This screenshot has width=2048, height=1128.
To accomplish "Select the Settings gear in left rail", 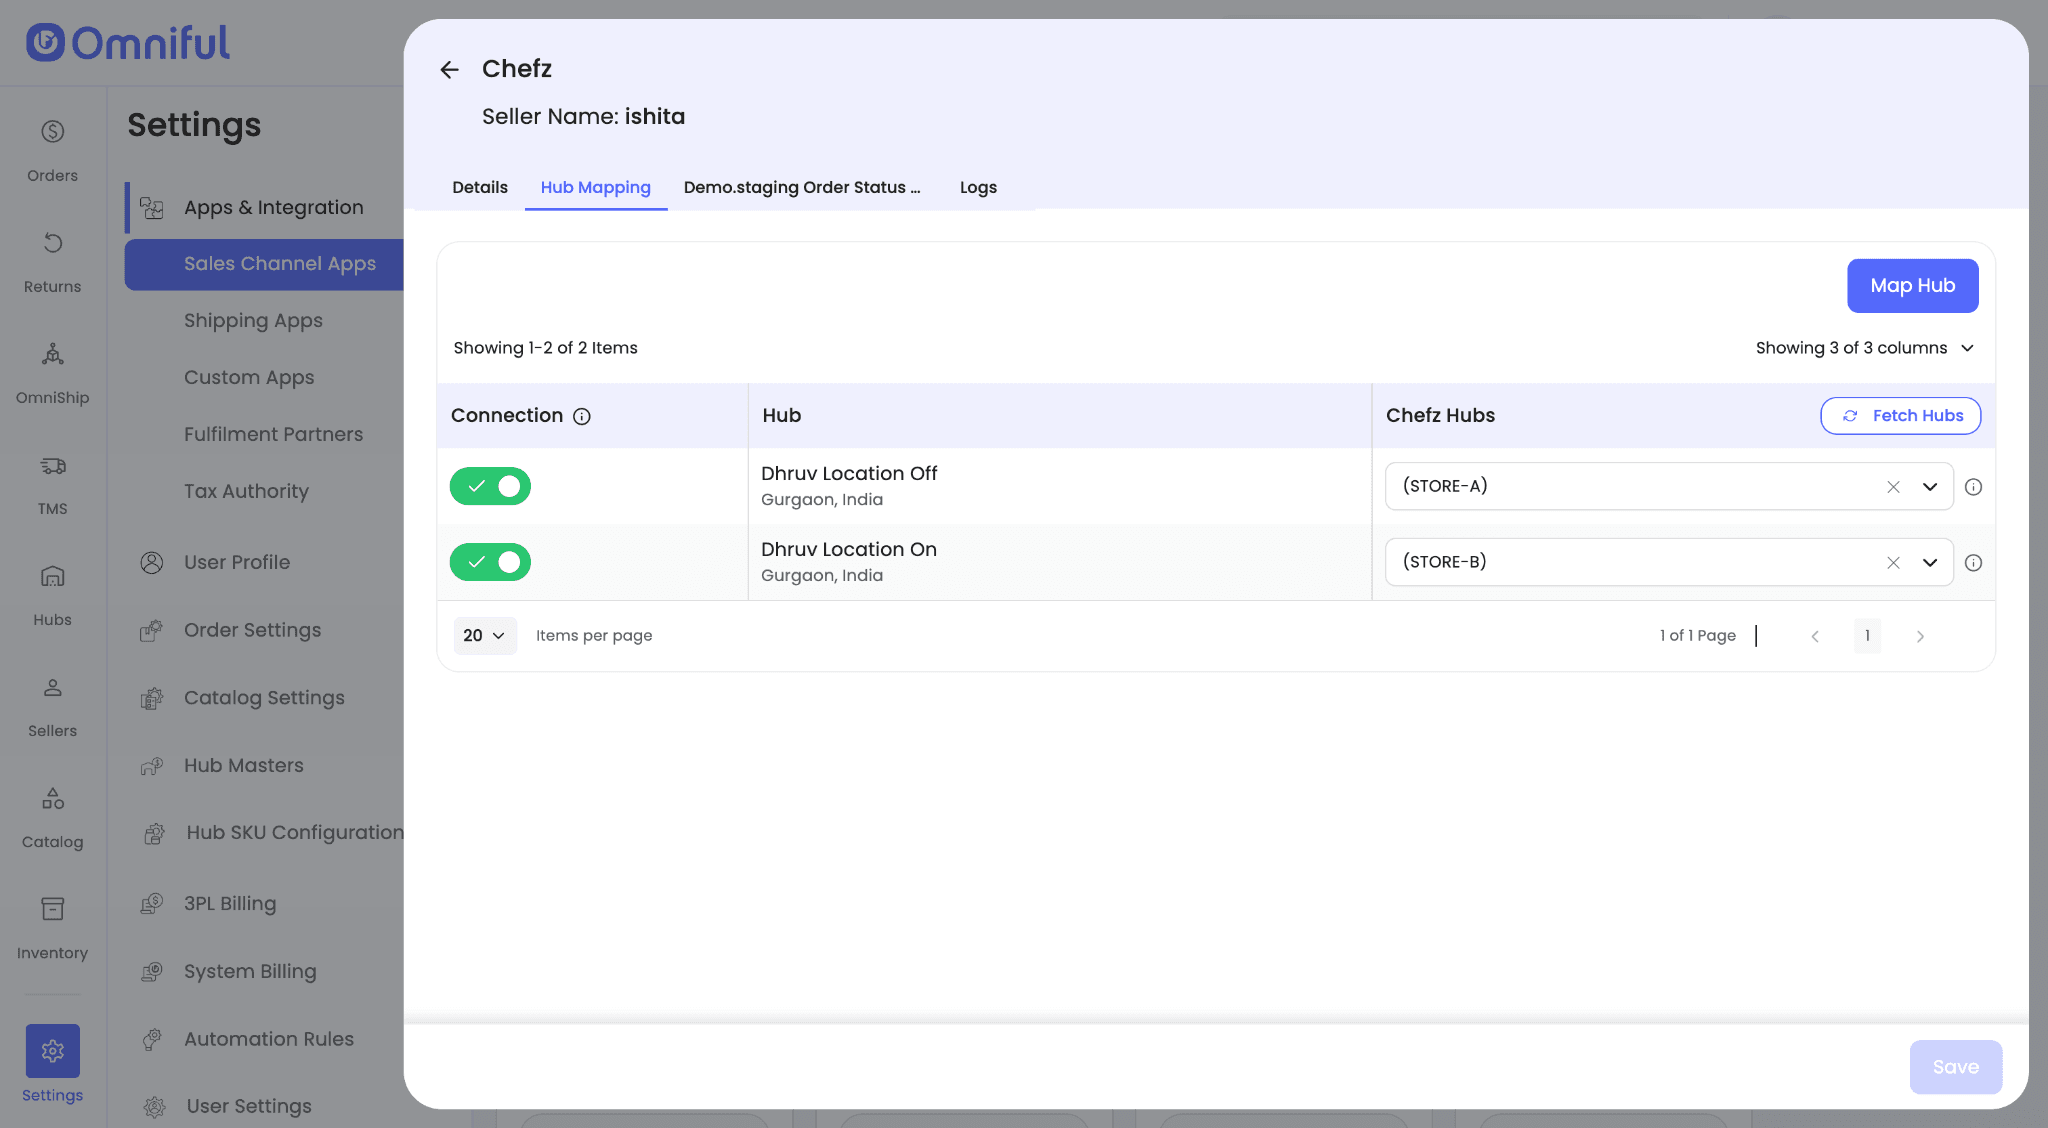I will click(x=52, y=1051).
